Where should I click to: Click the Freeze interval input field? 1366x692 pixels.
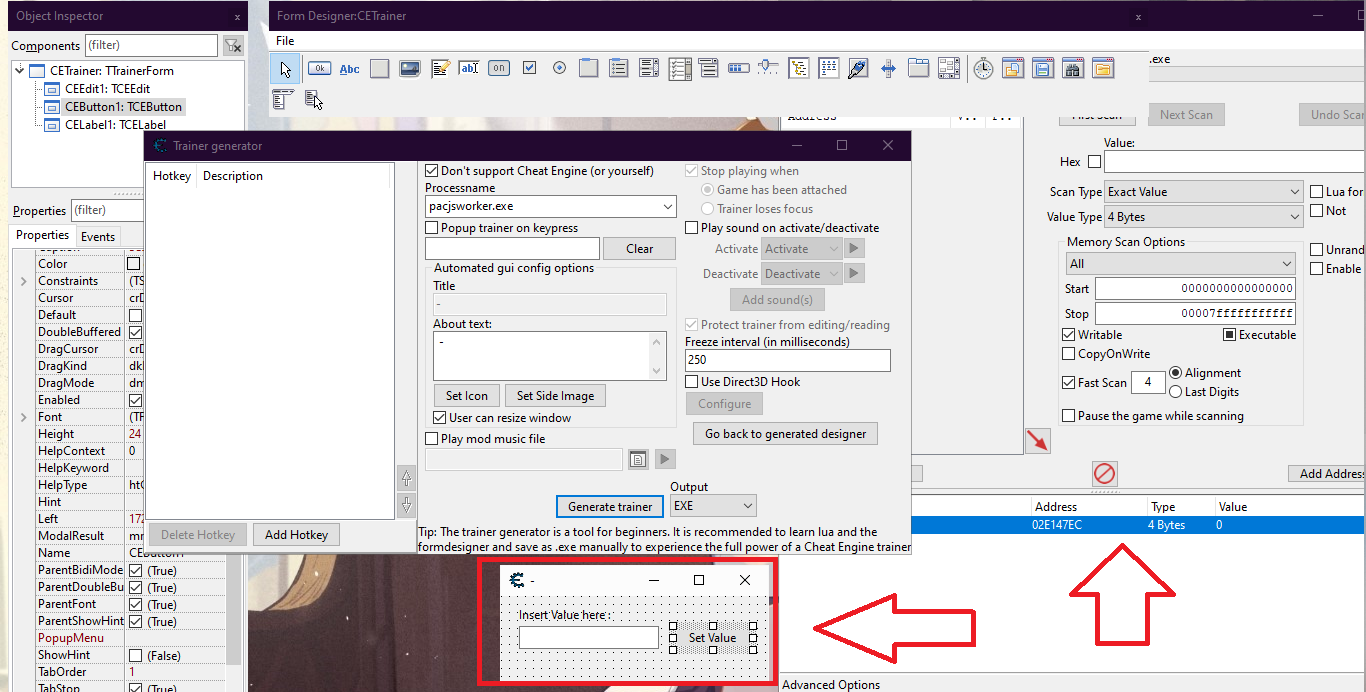[x=787, y=360]
